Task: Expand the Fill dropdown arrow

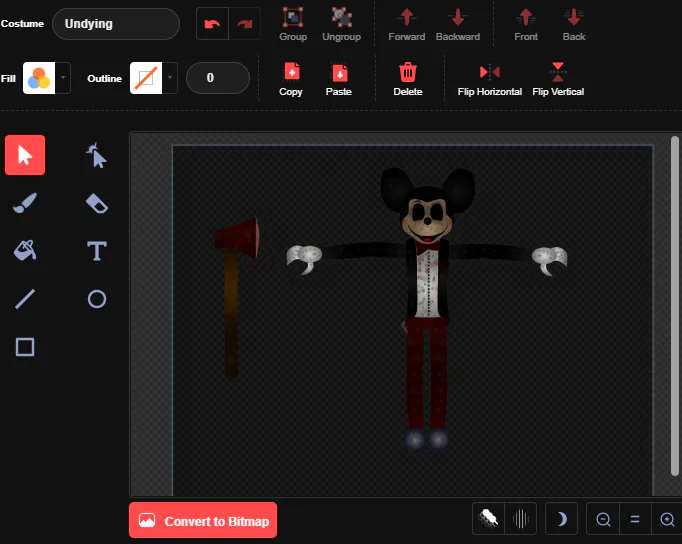Action: tap(63, 78)
